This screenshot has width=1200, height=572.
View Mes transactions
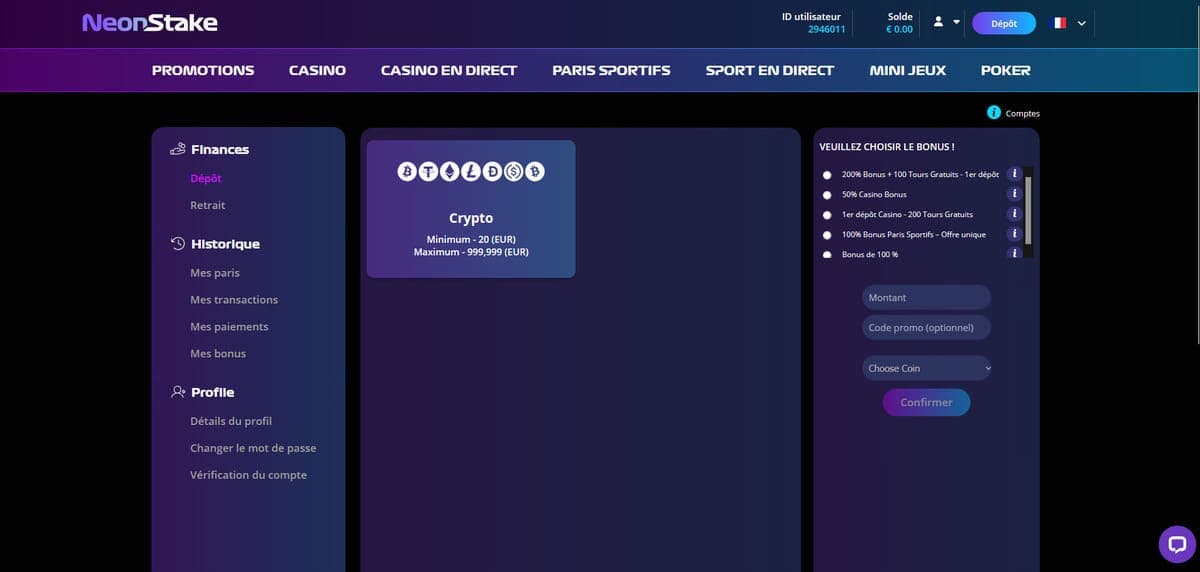point(234,299)
